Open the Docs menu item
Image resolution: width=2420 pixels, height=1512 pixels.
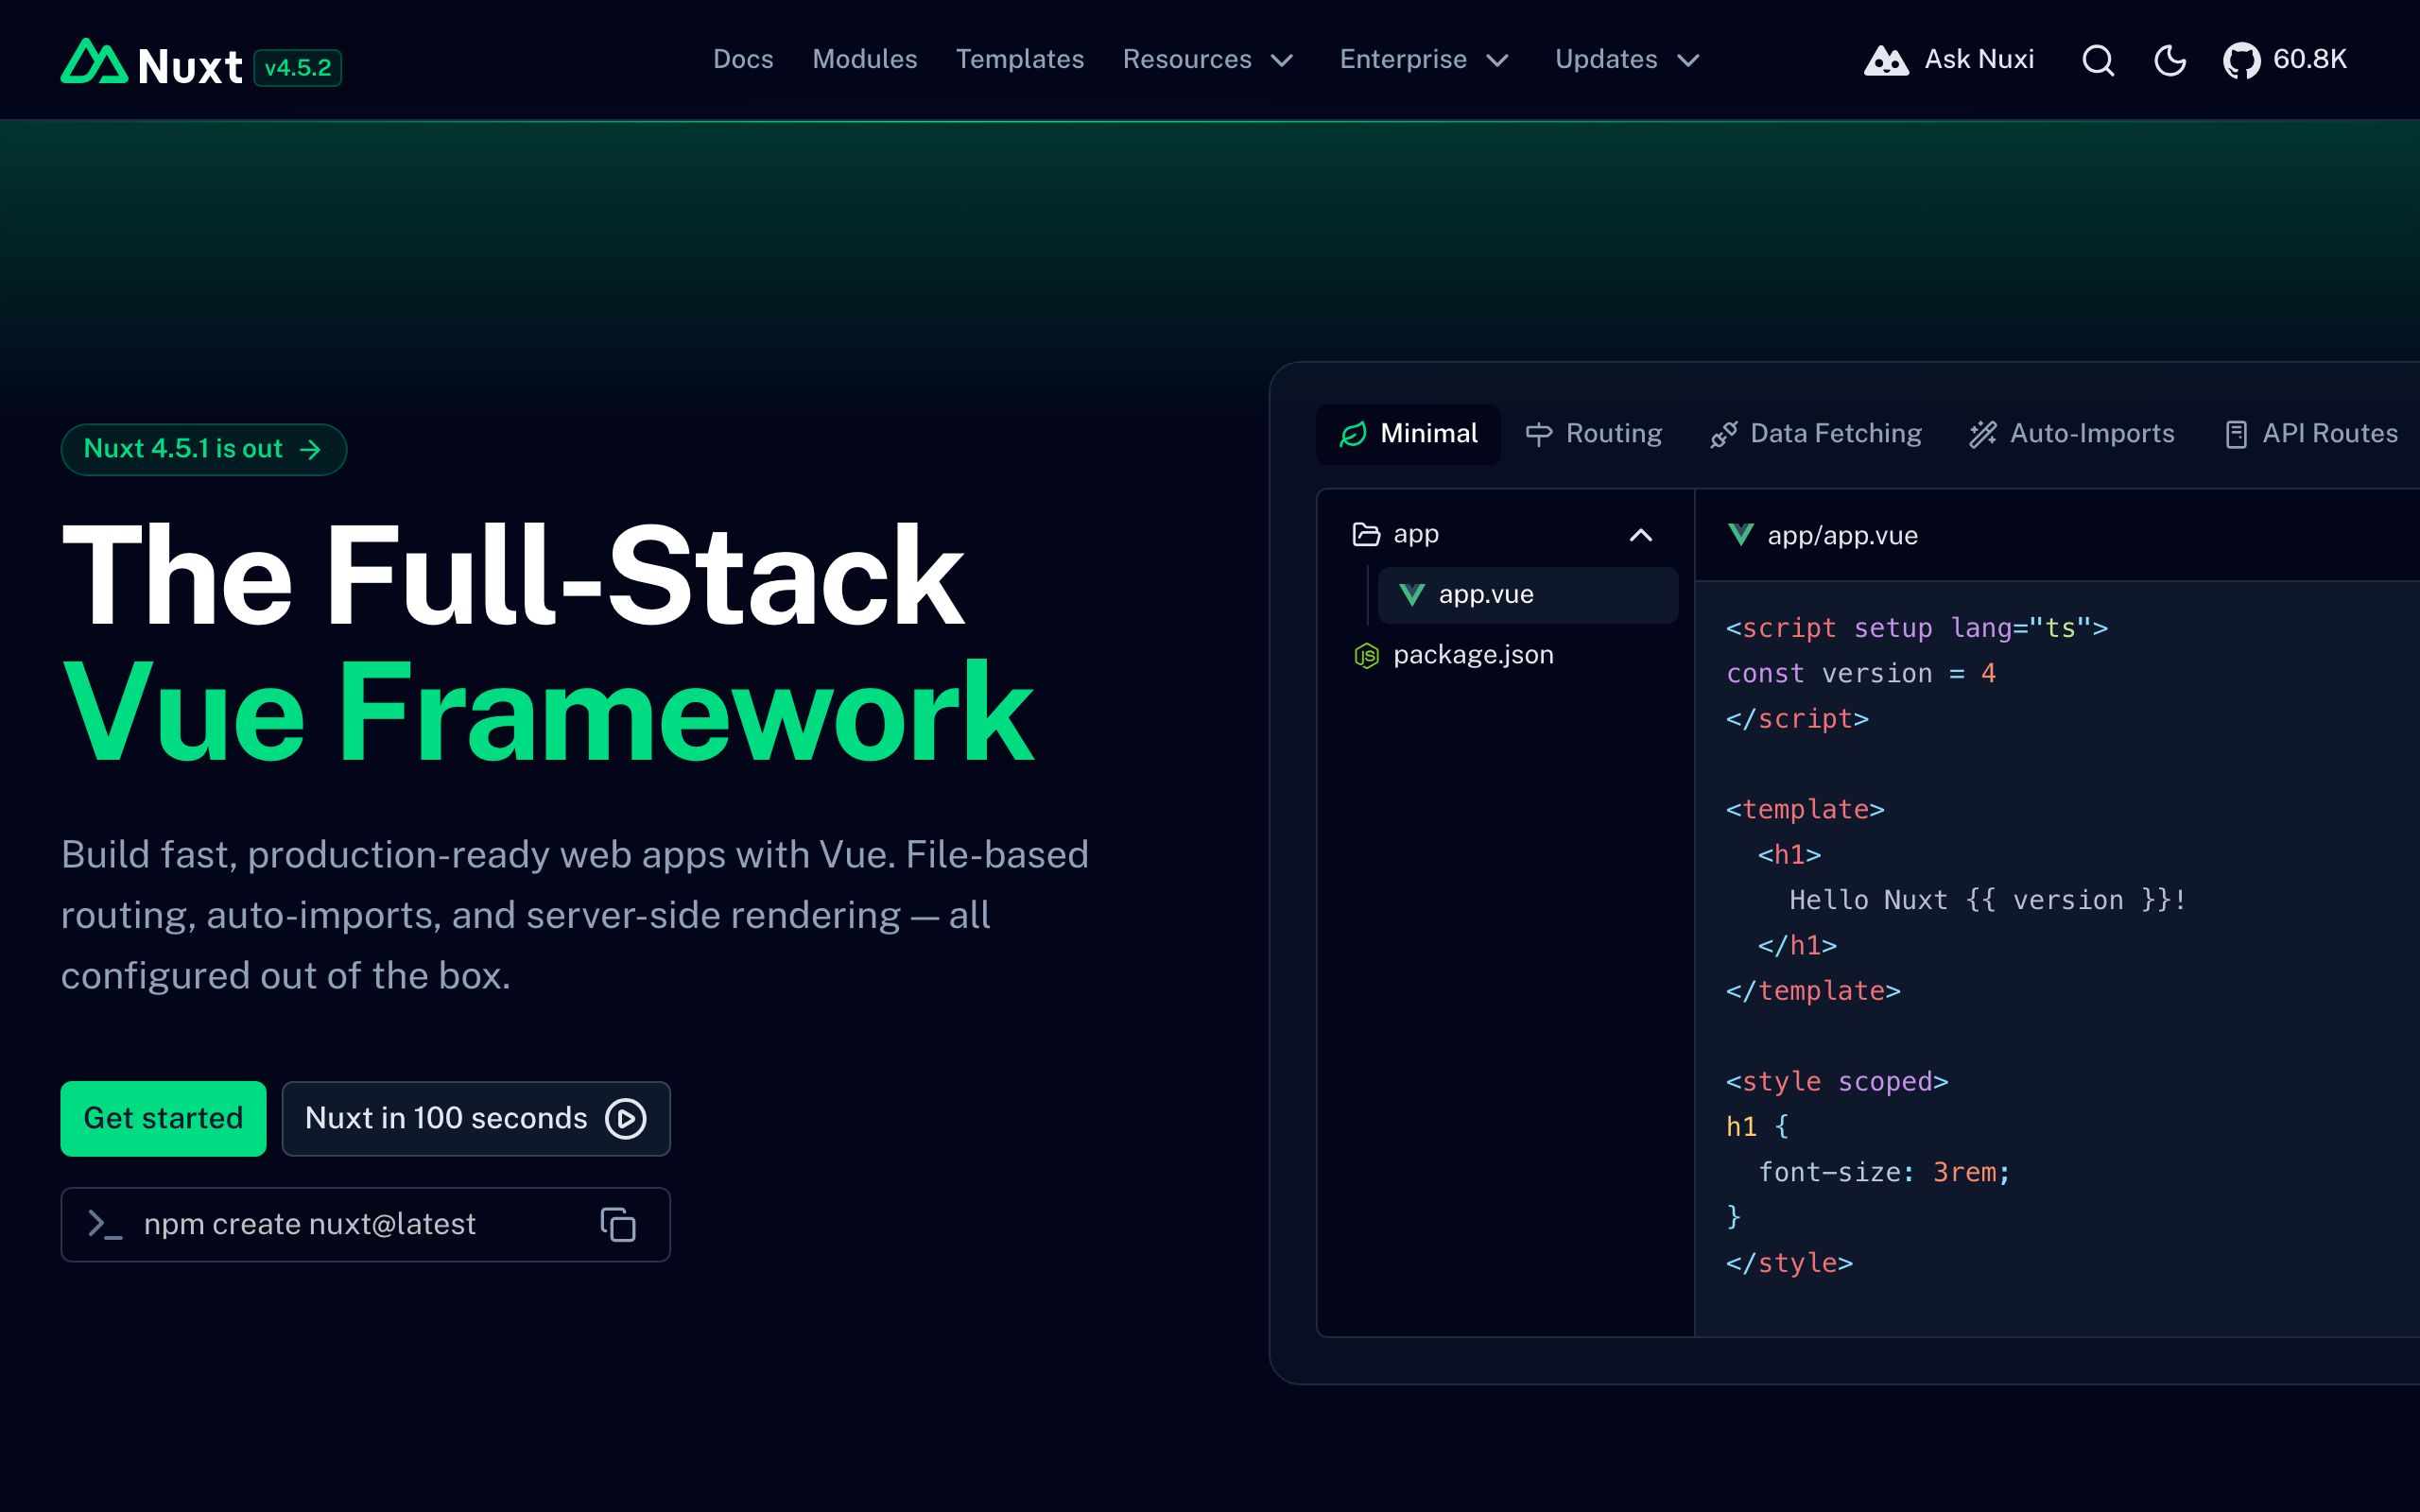743,59
